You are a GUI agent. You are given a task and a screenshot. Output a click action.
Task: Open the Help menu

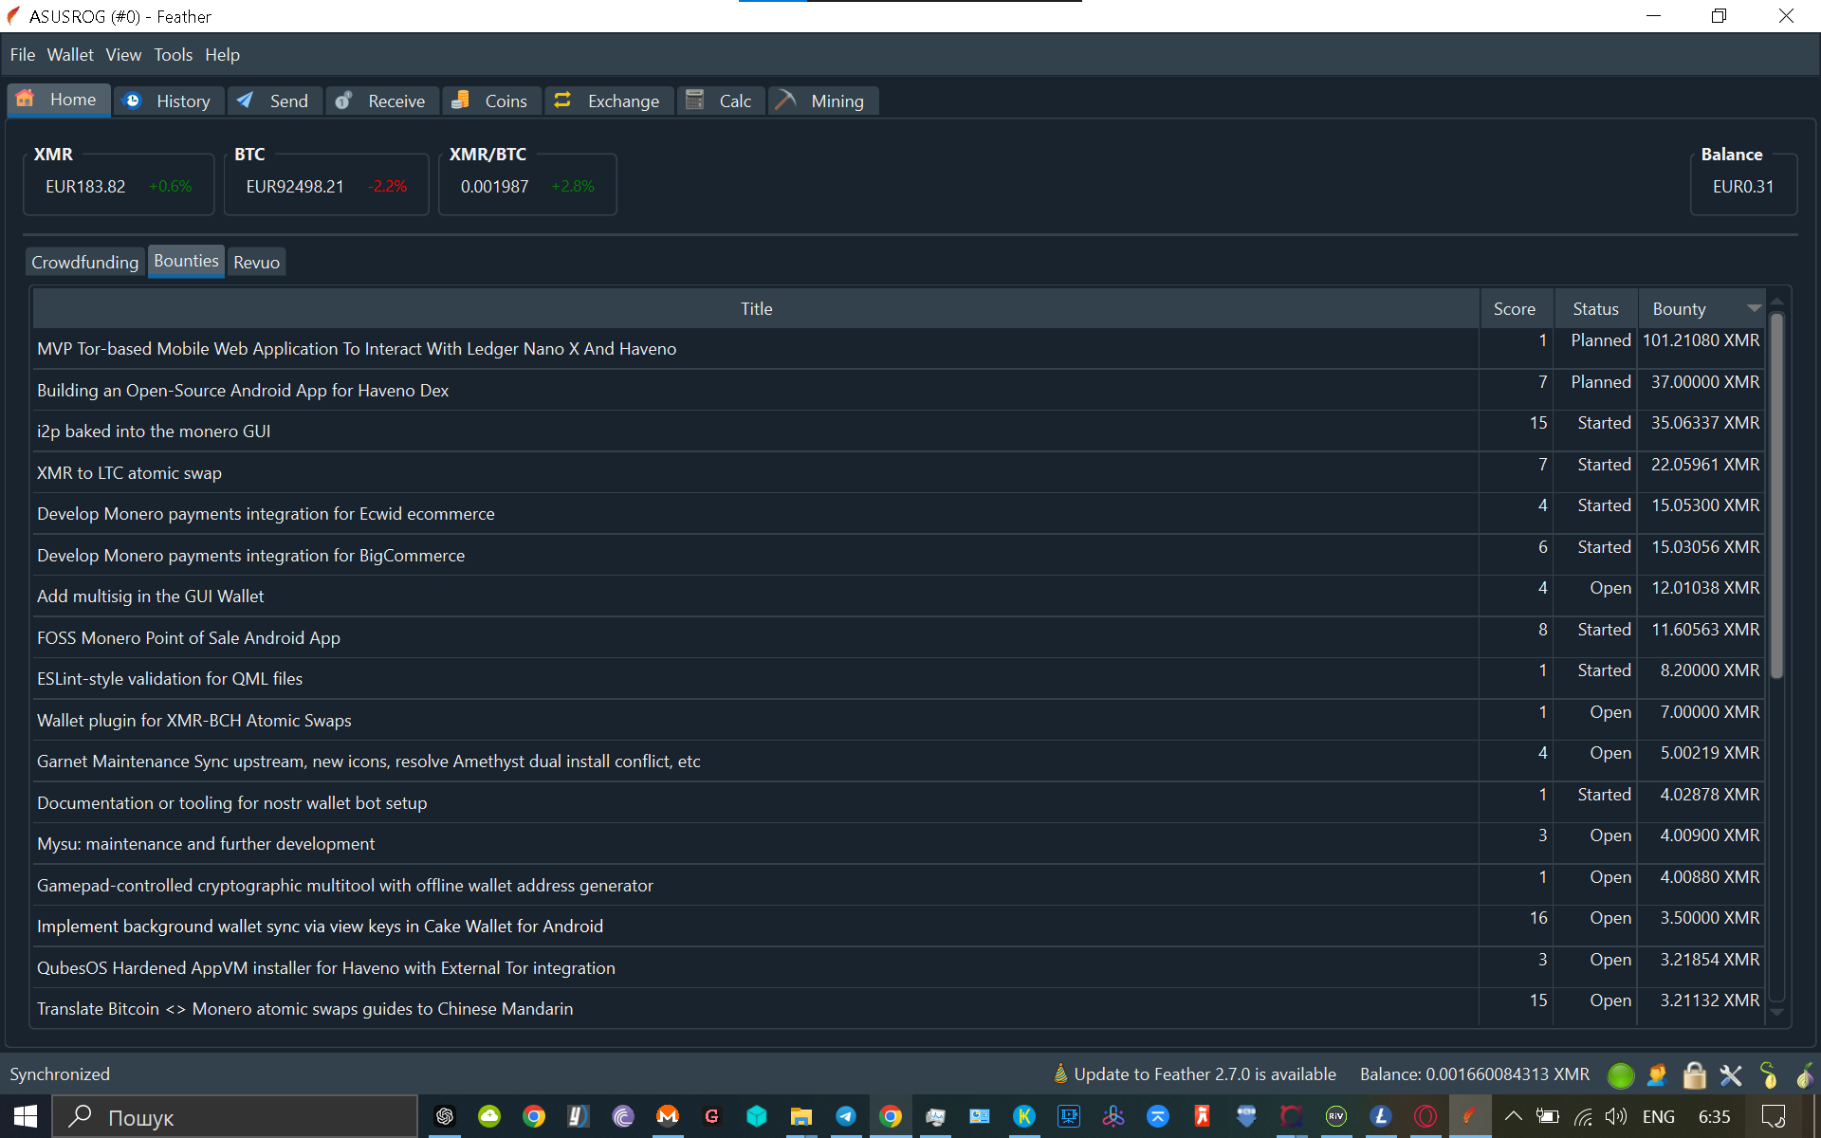tap(222, 55)
